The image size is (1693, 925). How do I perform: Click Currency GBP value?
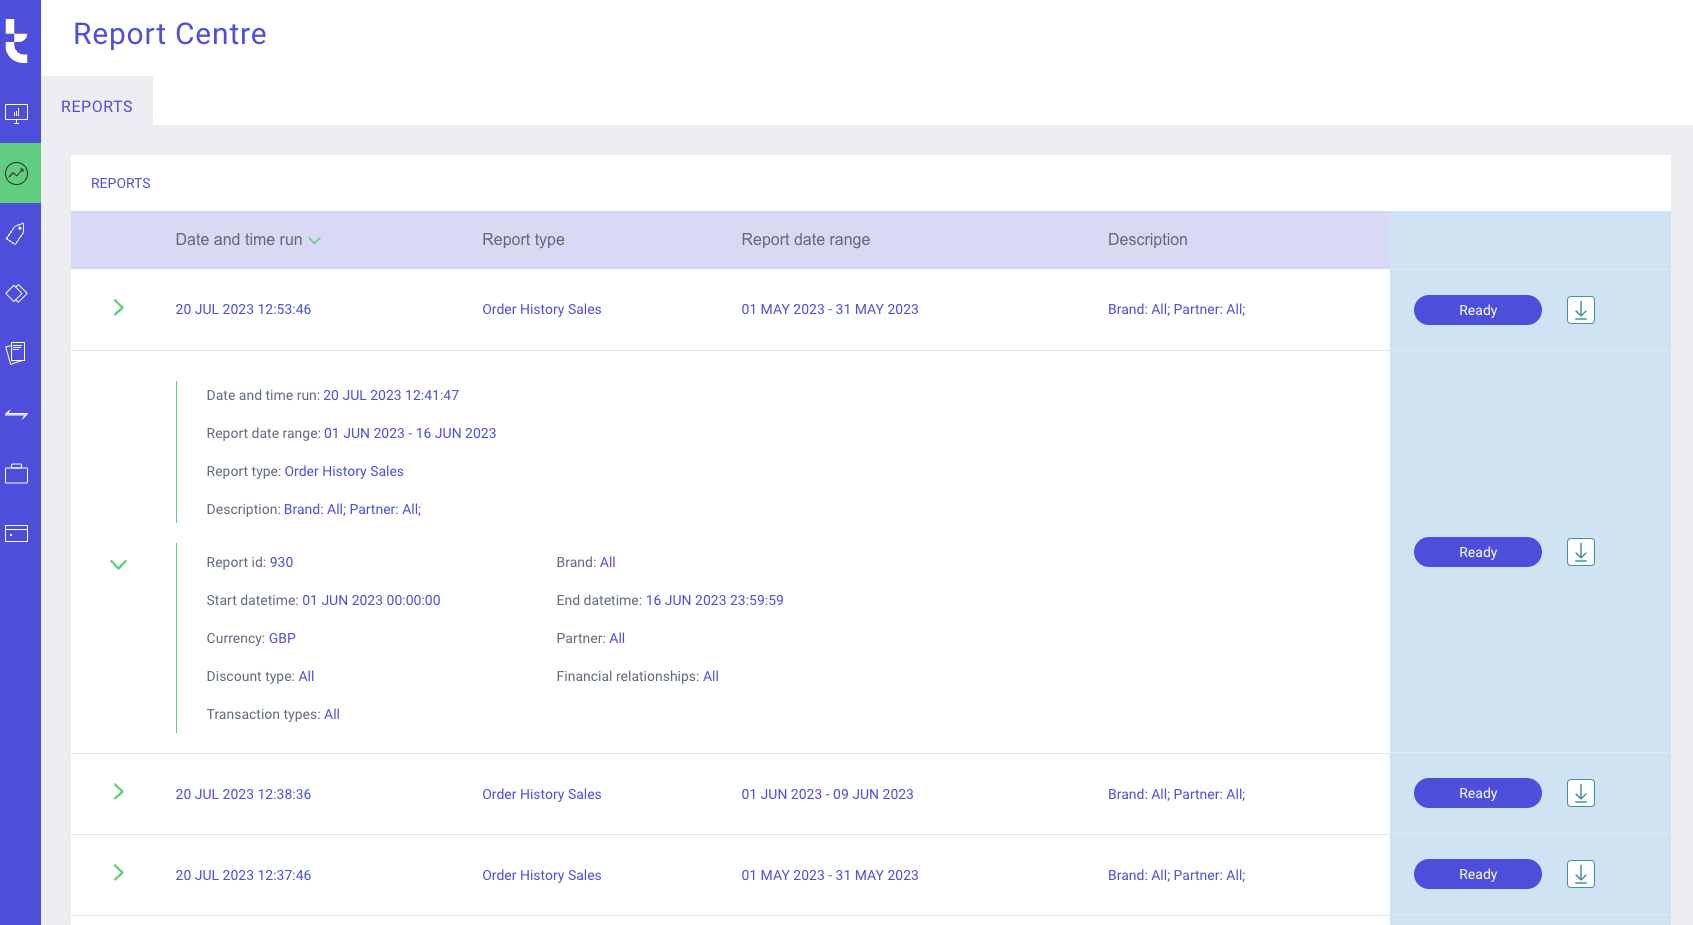[x=282, y=639]
